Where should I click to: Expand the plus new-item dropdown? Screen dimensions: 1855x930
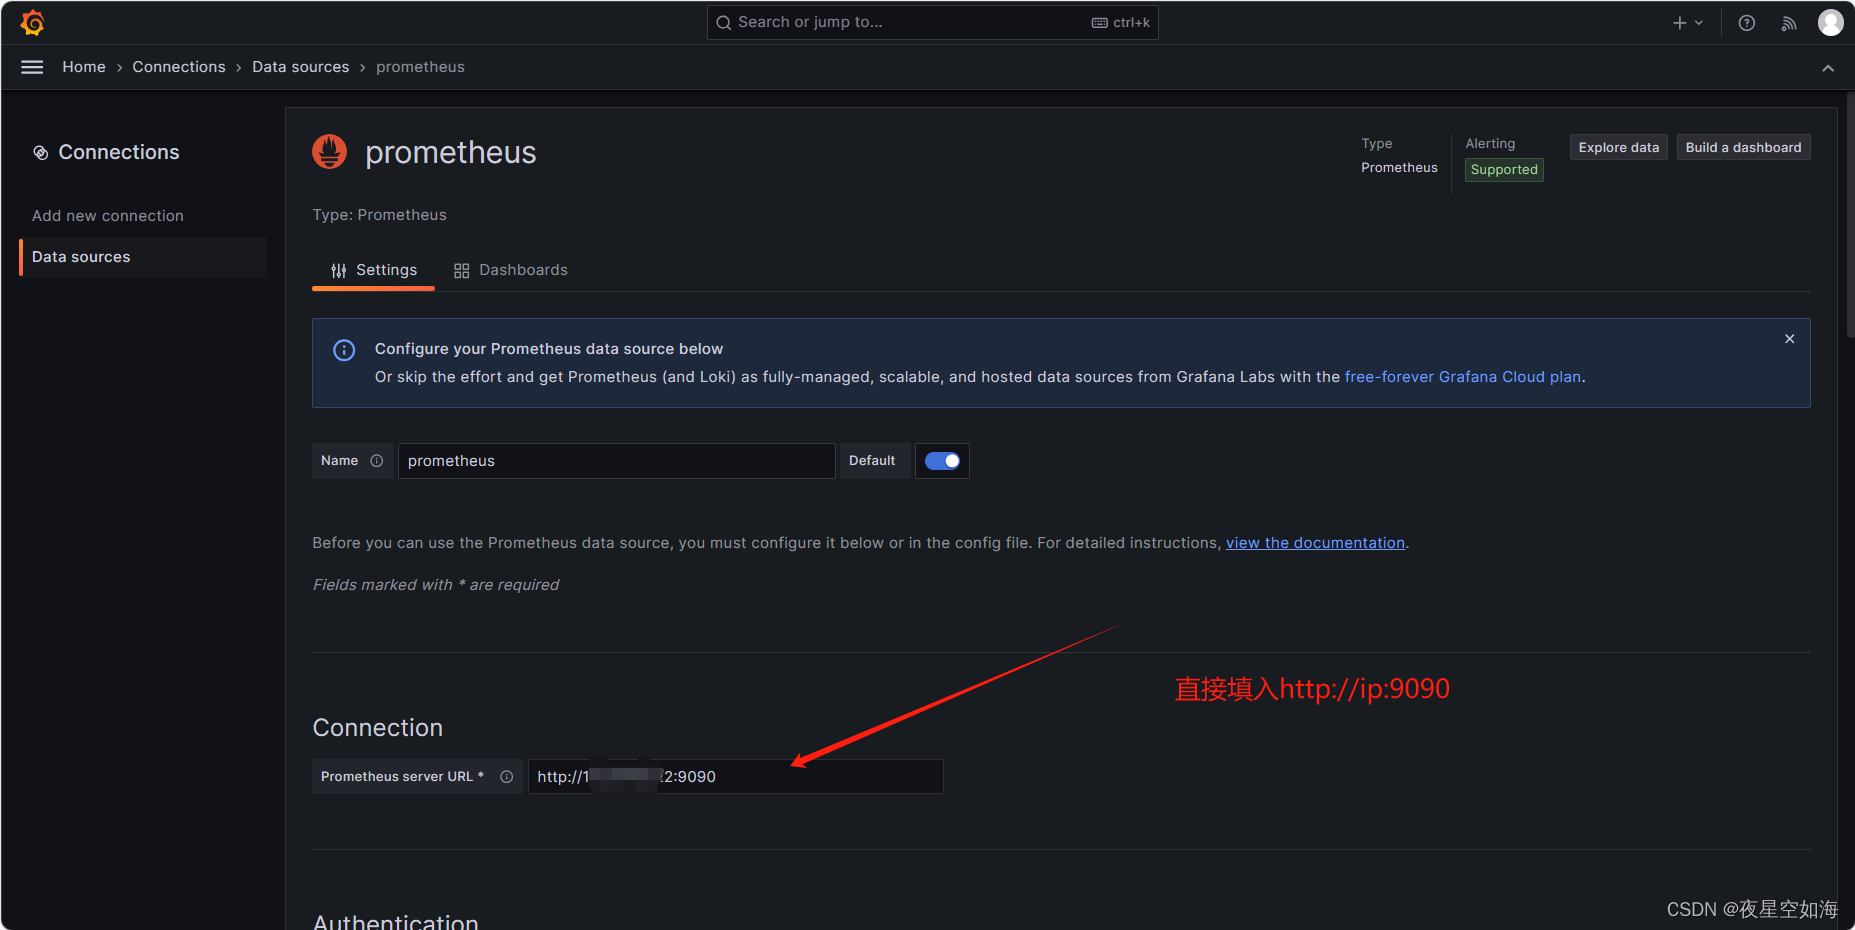(1687, 23)
